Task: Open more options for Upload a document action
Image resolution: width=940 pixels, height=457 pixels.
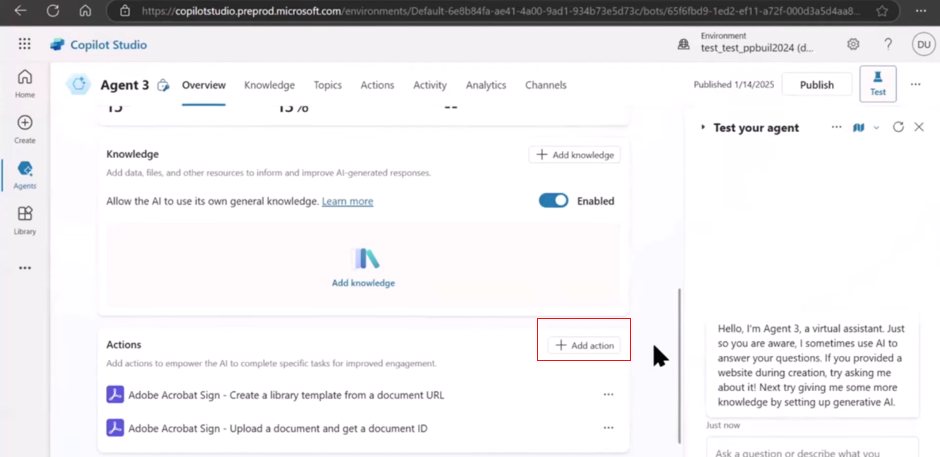Action: point(608,428)
